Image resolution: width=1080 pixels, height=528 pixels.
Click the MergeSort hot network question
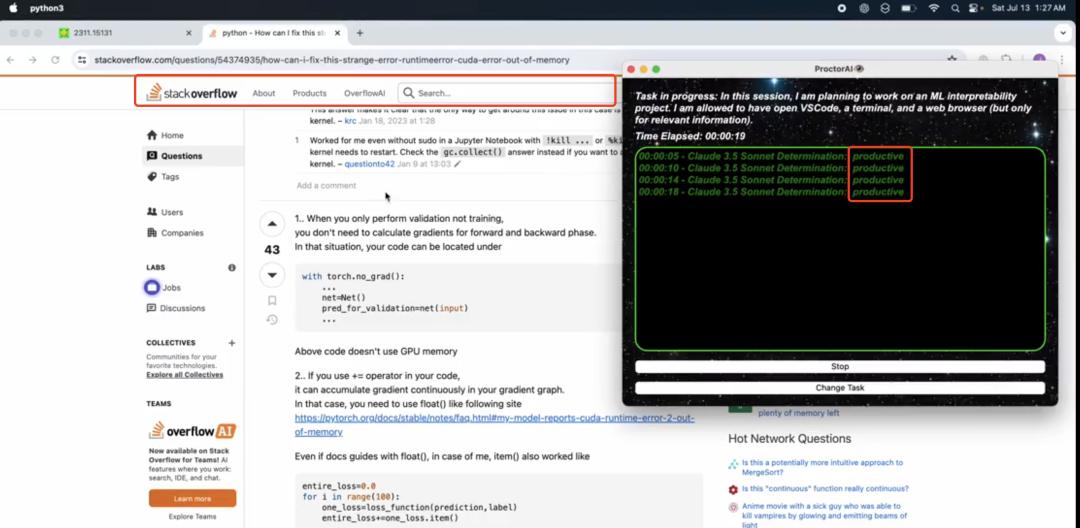822,467
